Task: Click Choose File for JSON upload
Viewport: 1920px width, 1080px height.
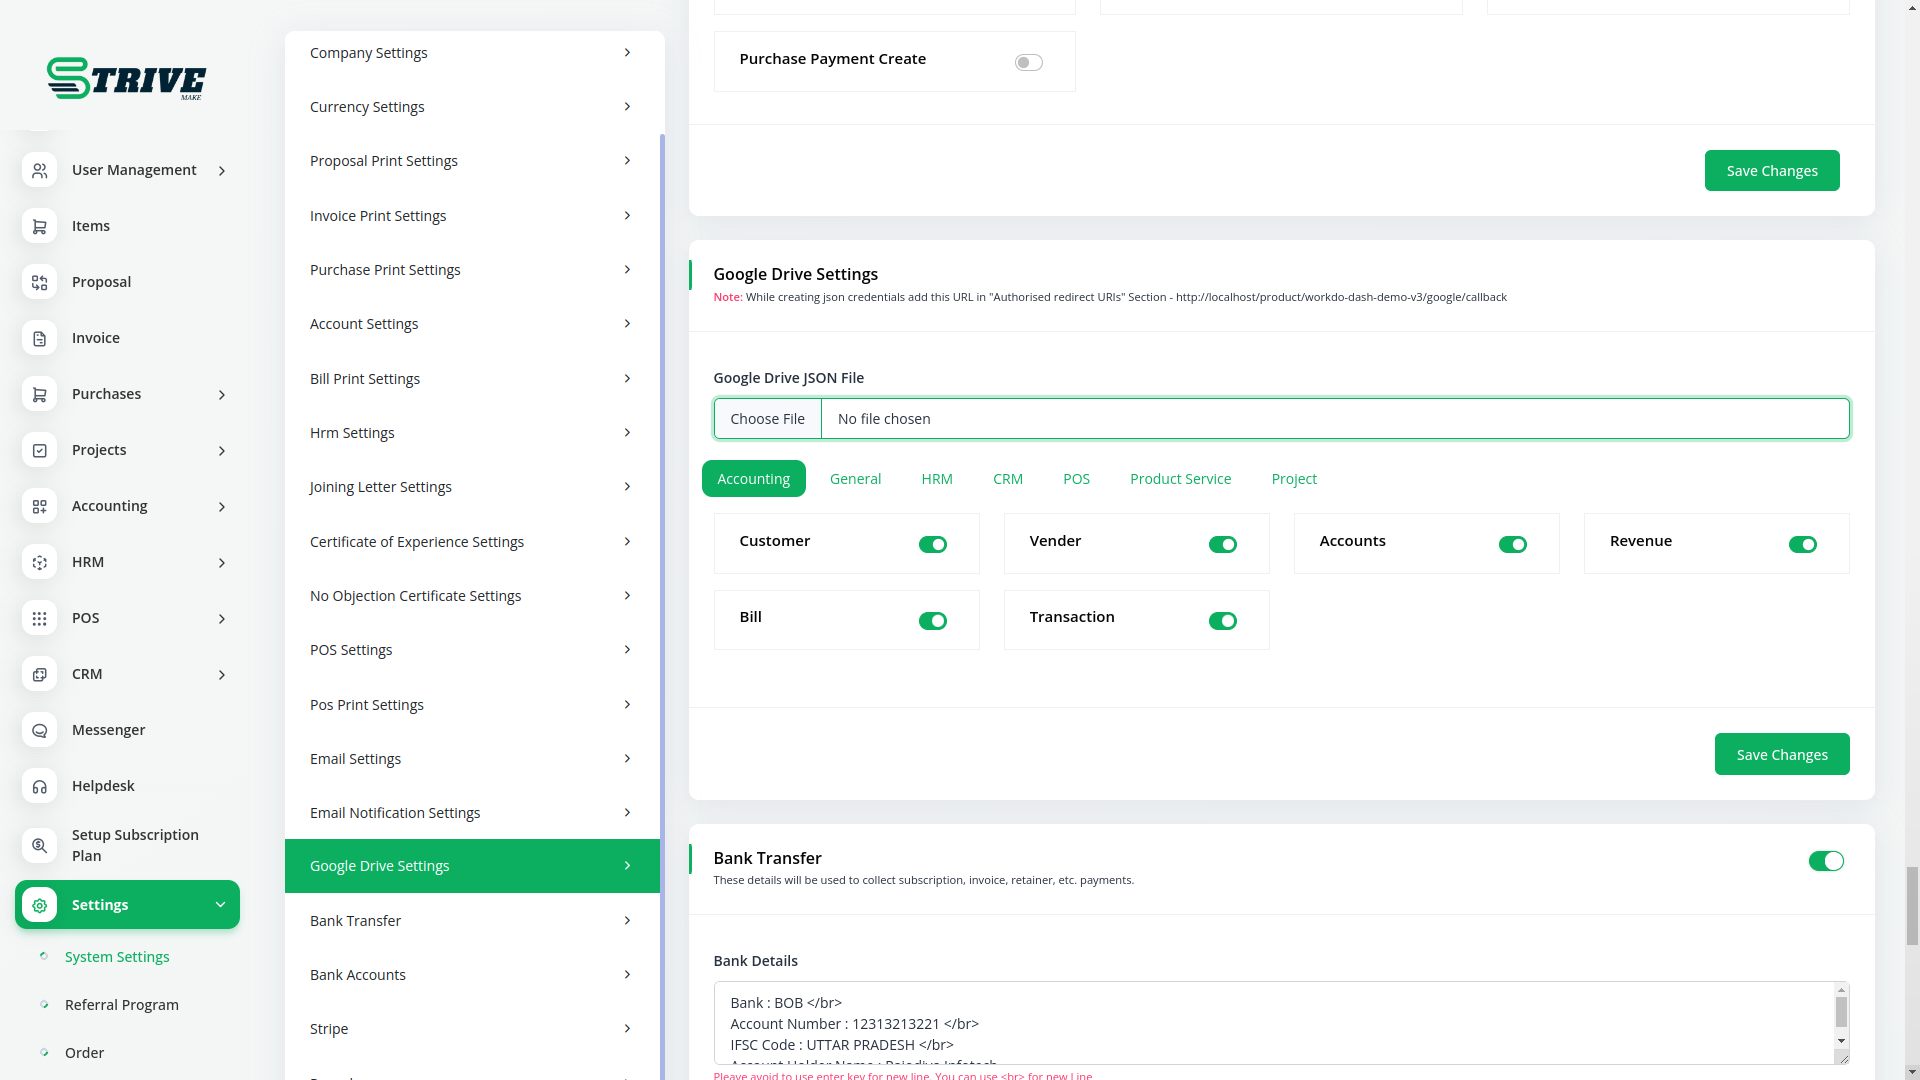Action: [767, 419]
